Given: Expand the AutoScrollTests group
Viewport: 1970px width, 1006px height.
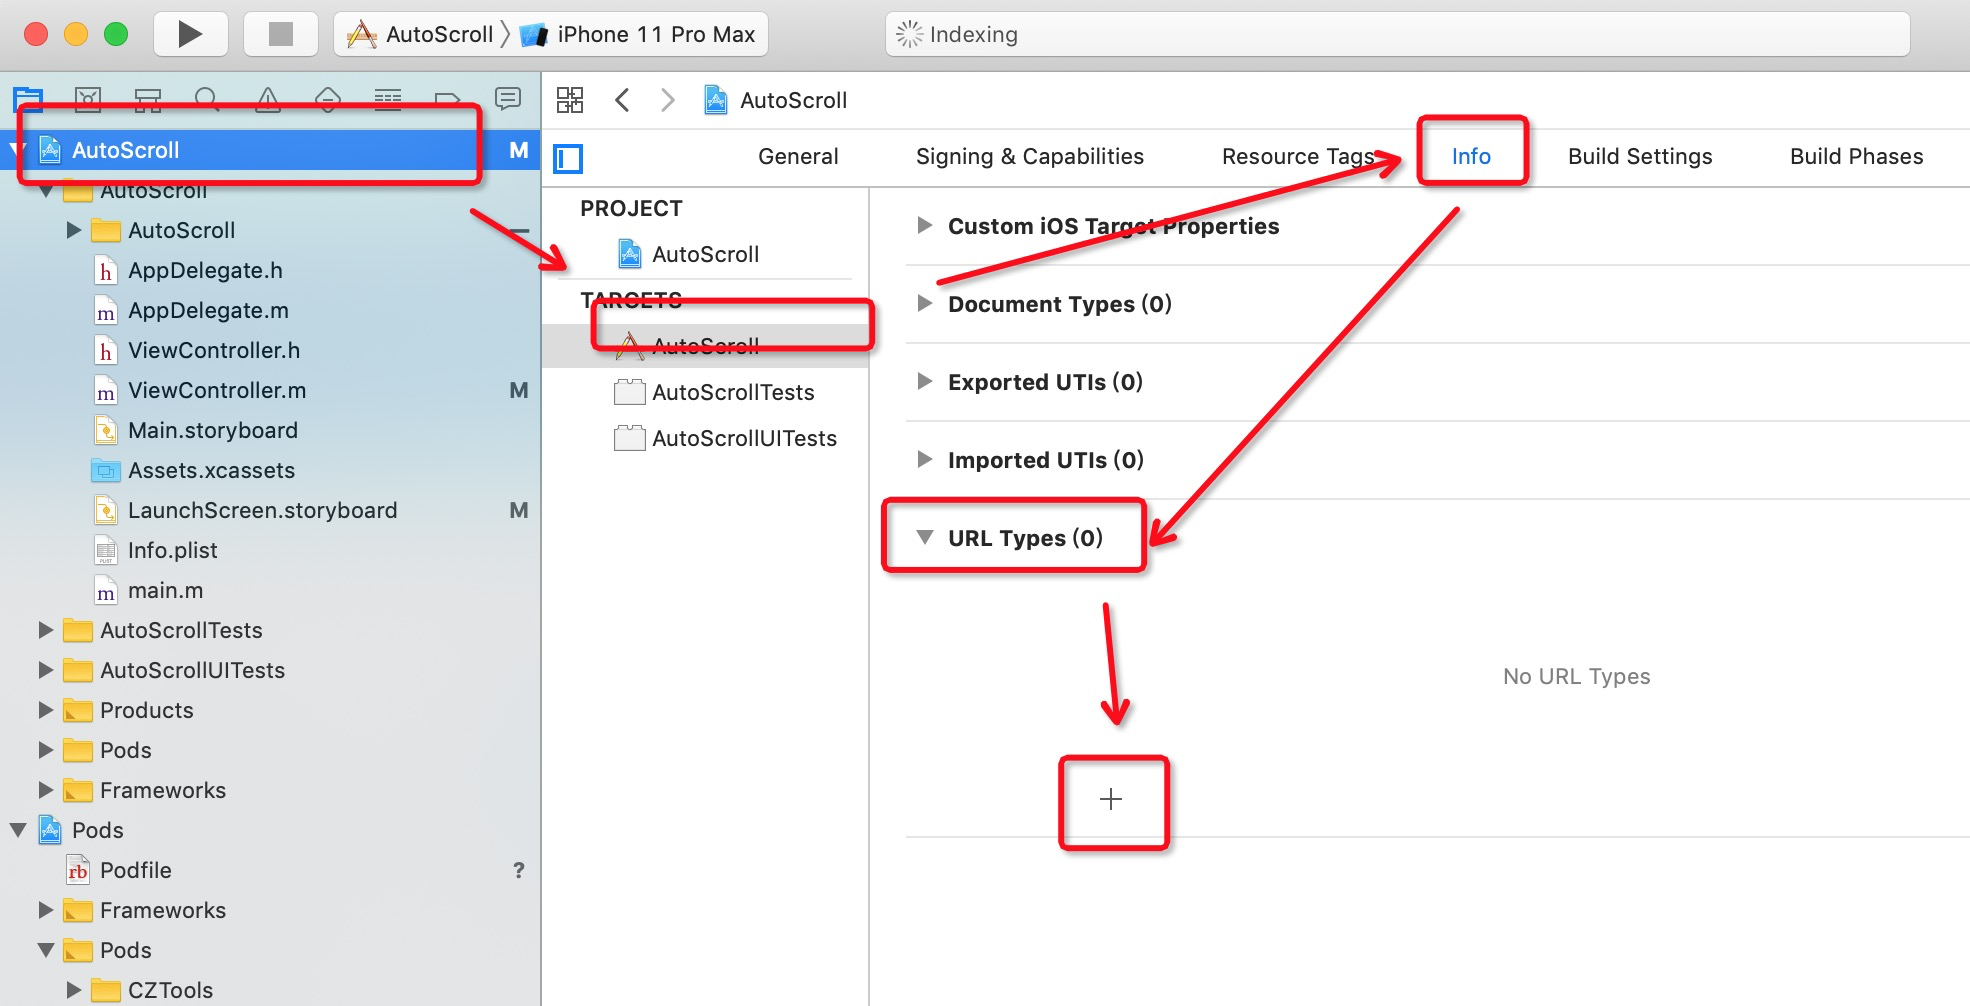Looking at the screenshot, I should (x=46, y=630).
